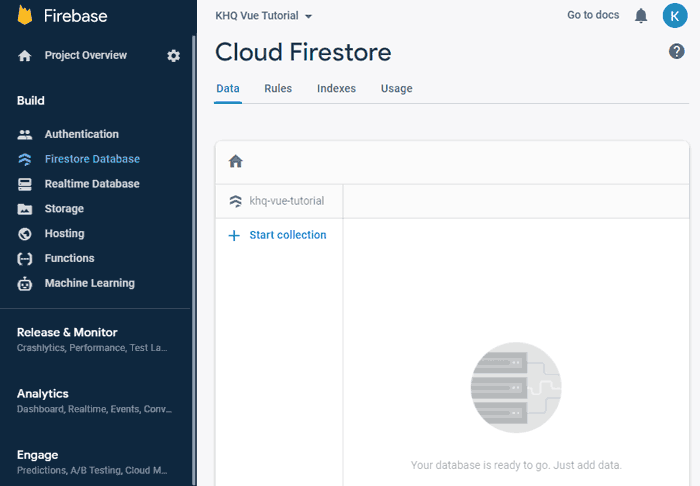Click the Functions brackets icon
The image size is (700, 486).
[x=25, y=259]
